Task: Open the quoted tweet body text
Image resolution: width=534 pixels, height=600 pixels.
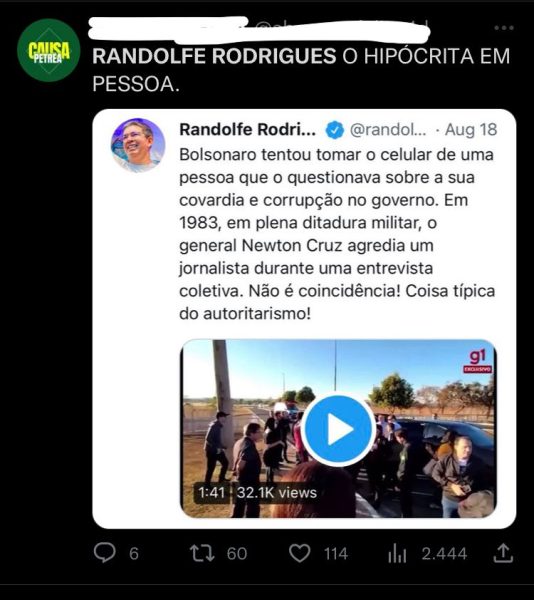Action: [x=337, y=234]
